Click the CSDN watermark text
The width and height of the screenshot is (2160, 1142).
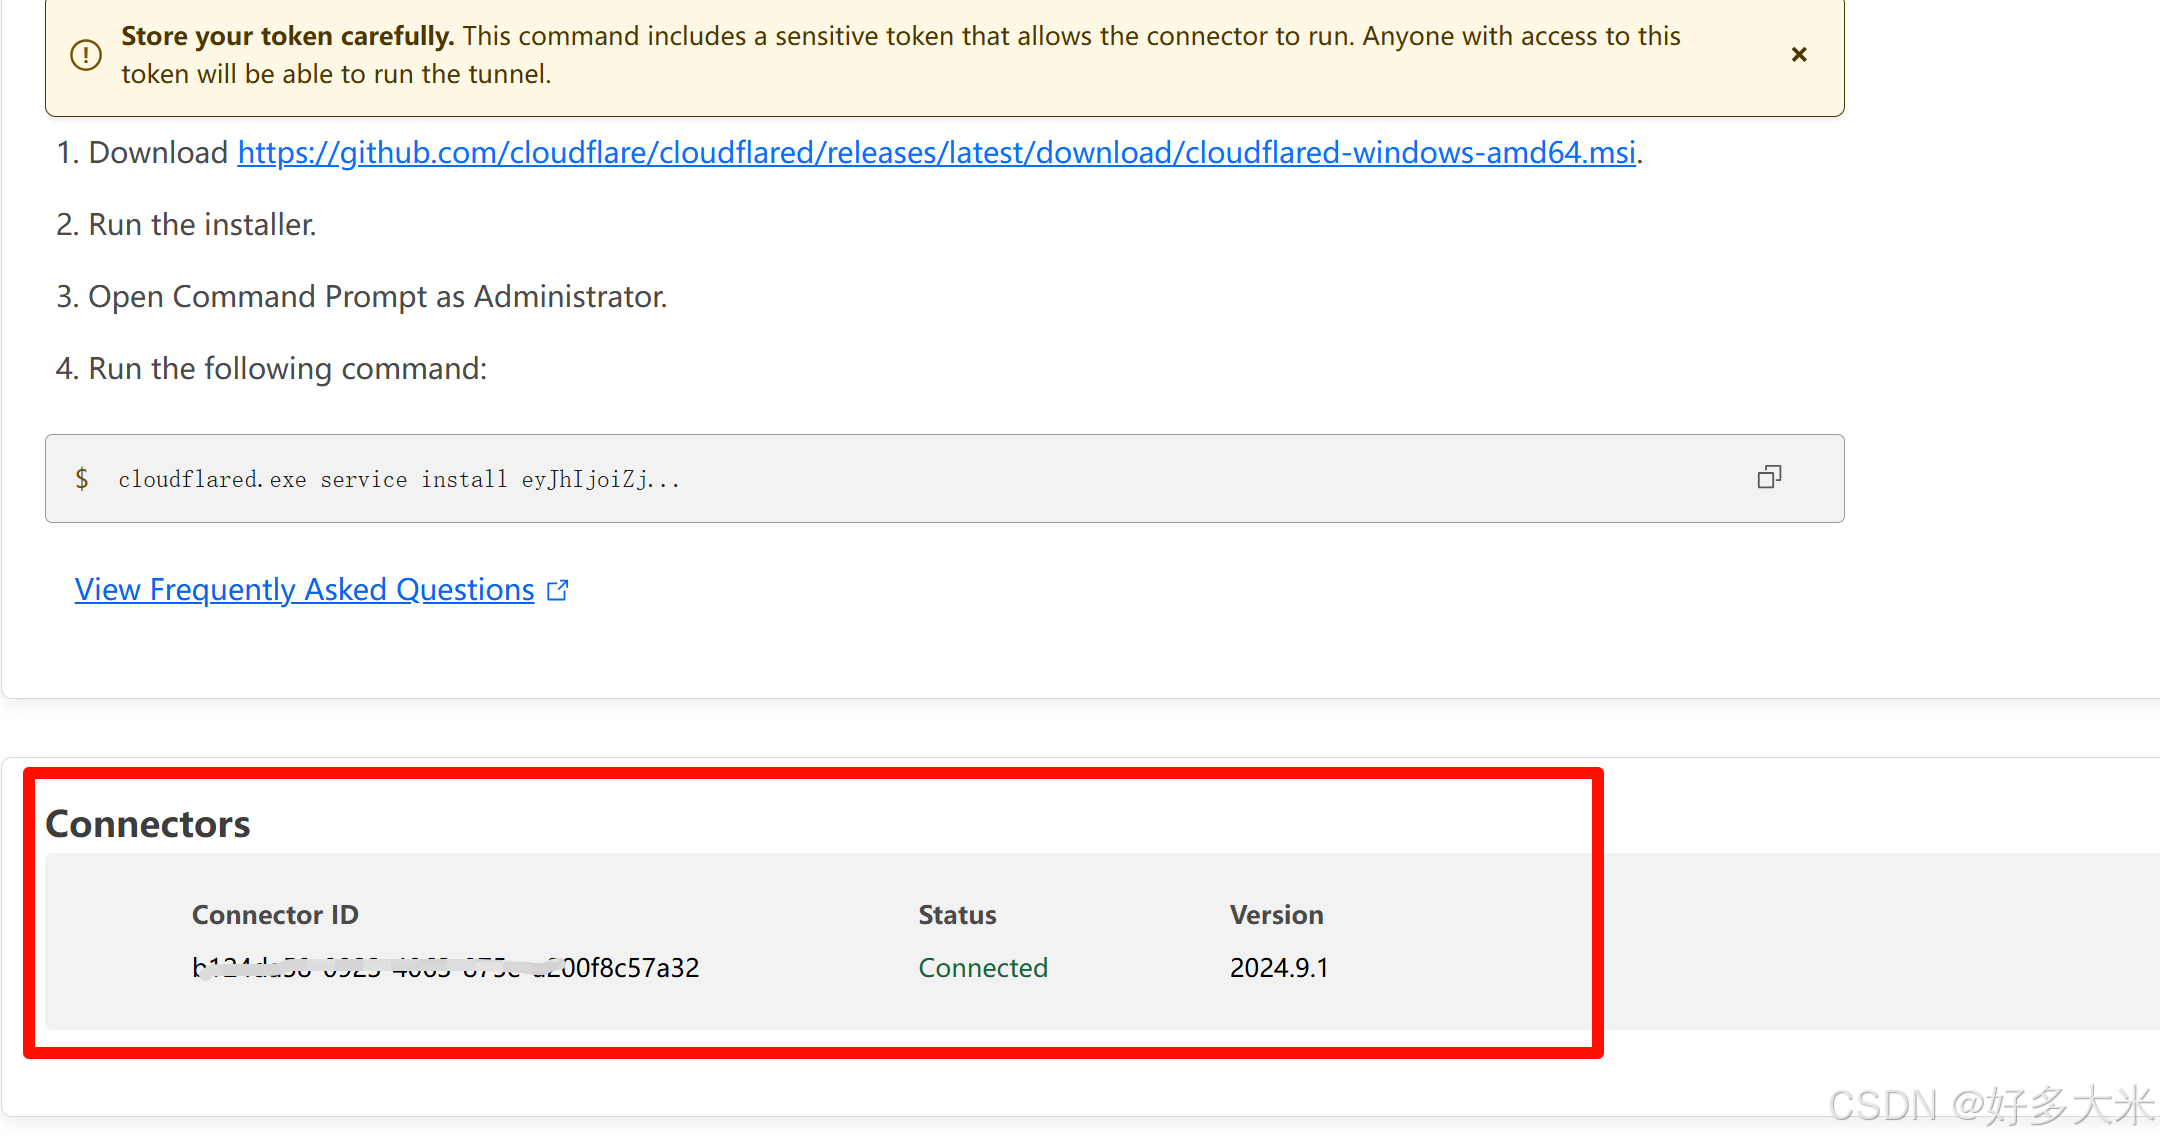pos(1990,1105)
